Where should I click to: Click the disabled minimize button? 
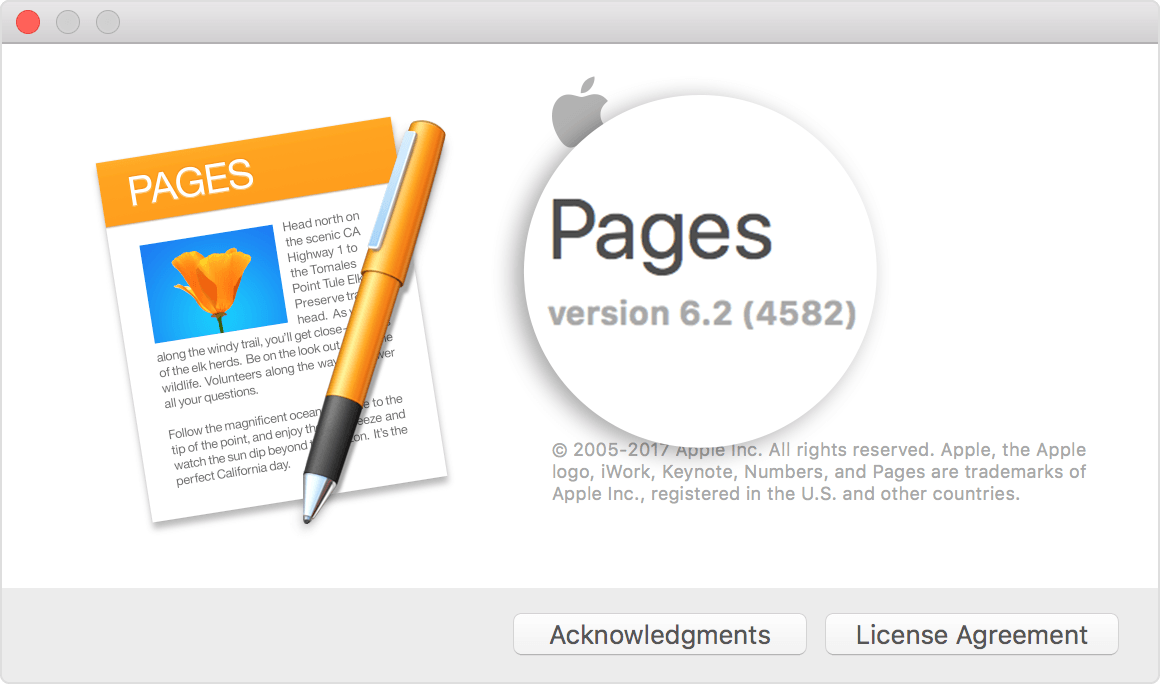[68, 22]
